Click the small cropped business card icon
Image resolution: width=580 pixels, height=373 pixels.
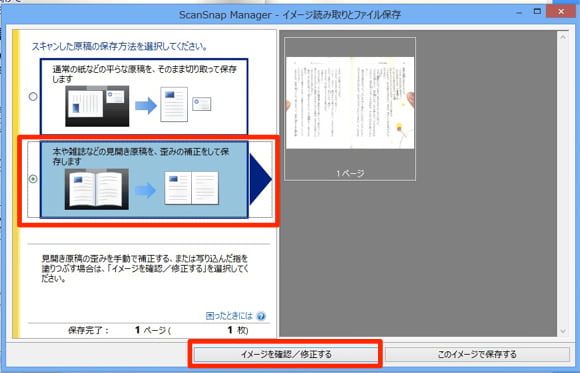click(202, 104)
